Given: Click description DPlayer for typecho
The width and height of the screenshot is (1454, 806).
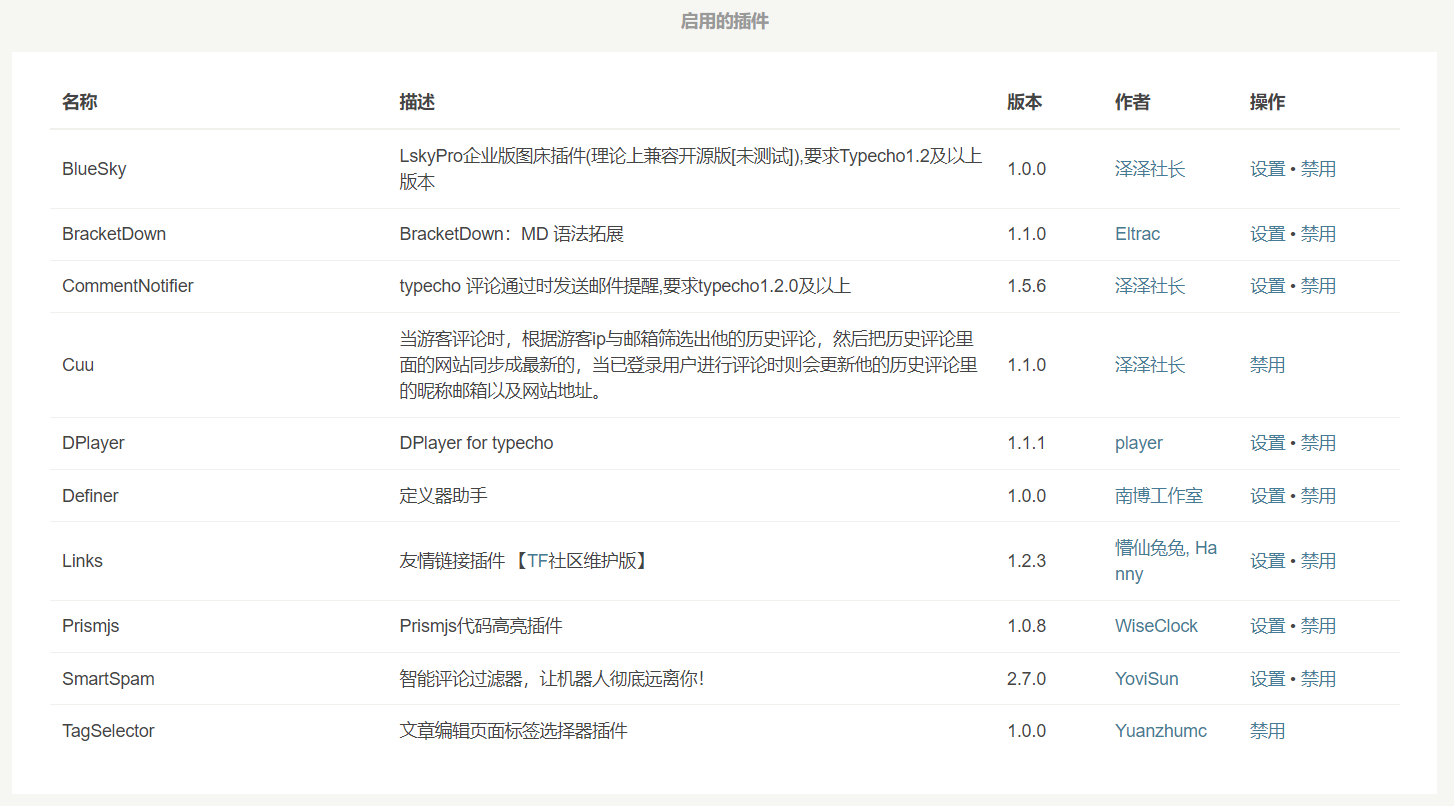Looking at the screenshot, I should (476, 443).
